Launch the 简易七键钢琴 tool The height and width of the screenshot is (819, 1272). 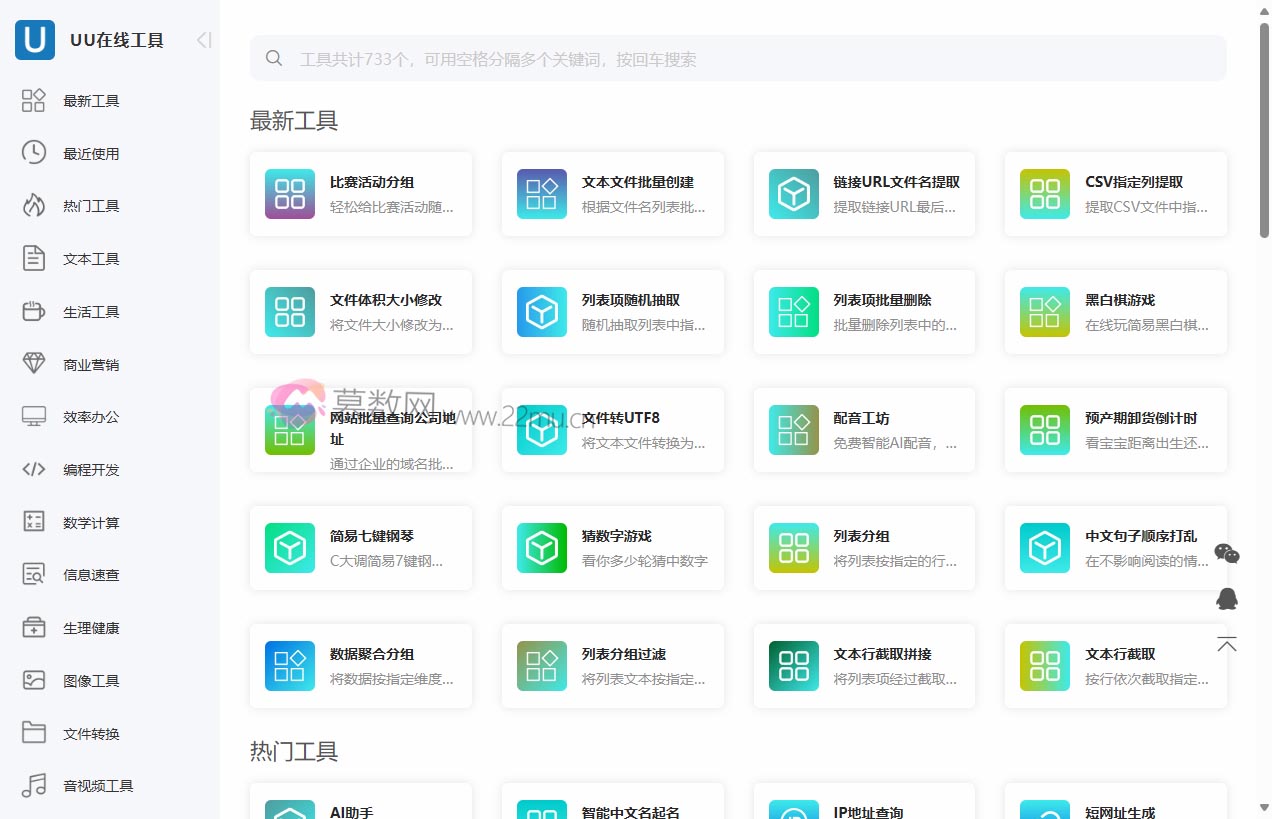tap(361, 548)
